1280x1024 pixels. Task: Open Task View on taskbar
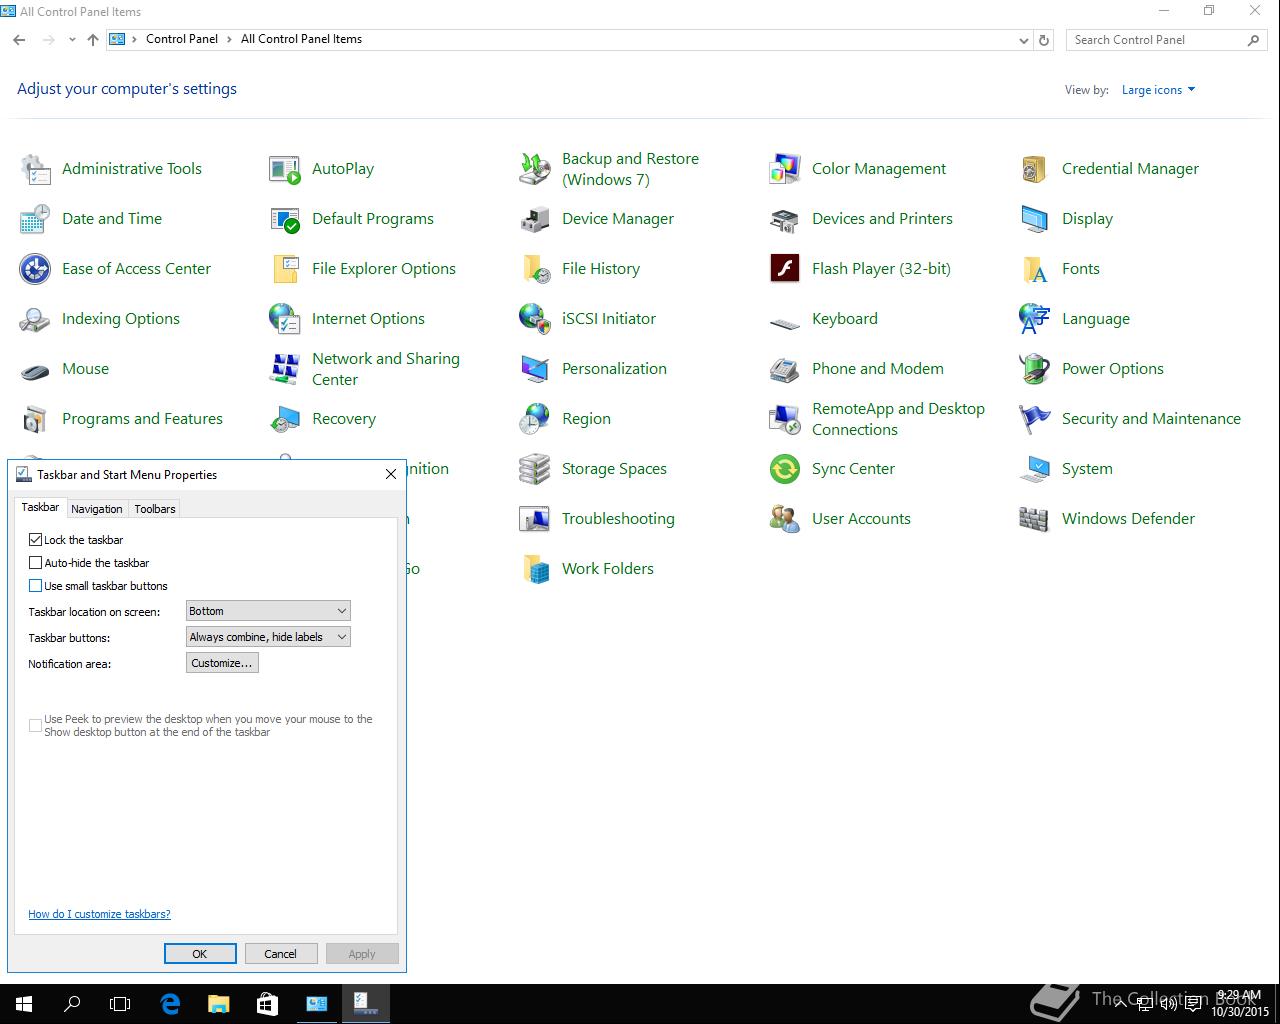click(x=120, y=1004)
